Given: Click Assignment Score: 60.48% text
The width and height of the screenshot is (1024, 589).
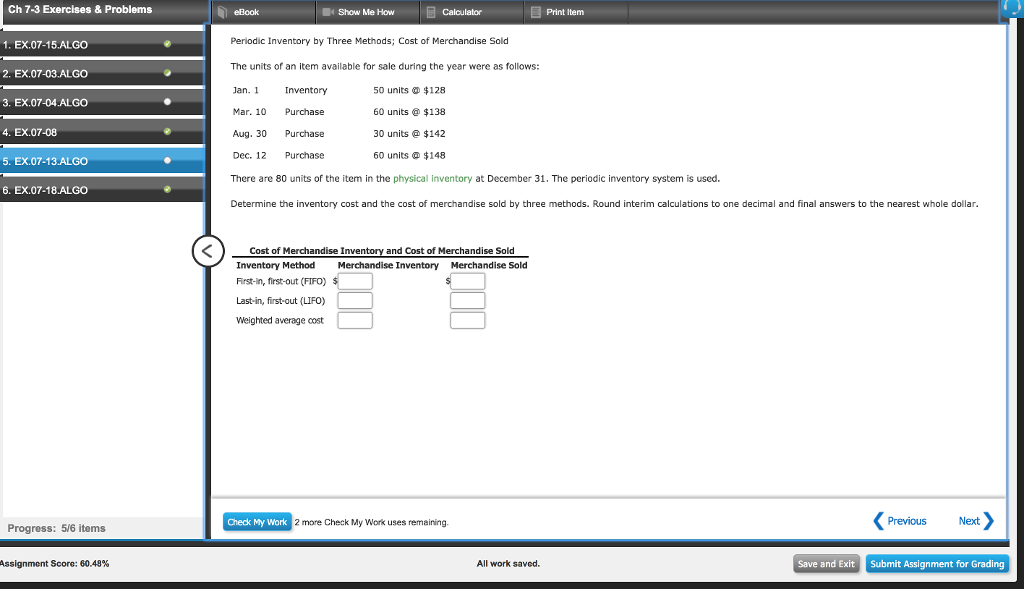Looking at the screenshot, I should (x=54, y=564).
